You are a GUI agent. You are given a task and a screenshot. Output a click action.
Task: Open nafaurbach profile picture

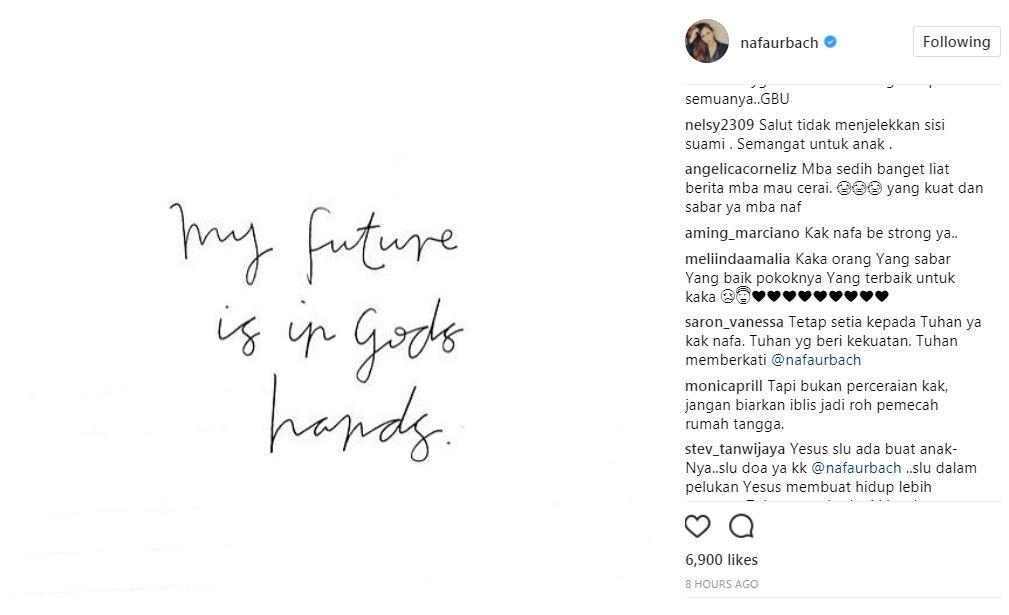click(706, 42)
